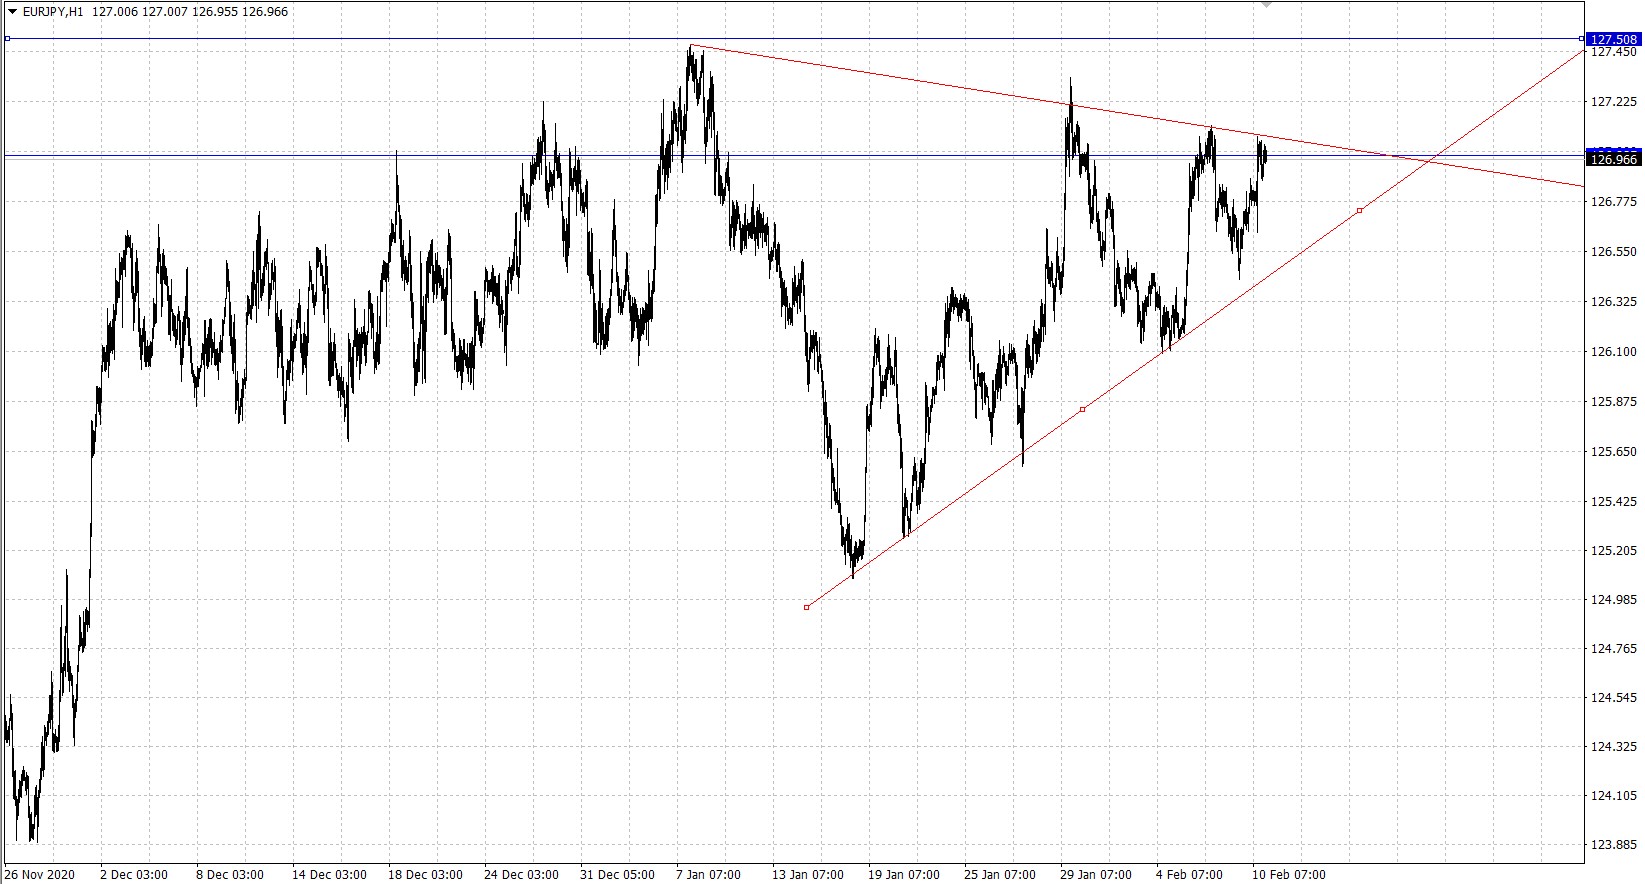Click the 126.550 price scale label
The height and width of the screenshot is (884, 1645).
pos(1614,252)
